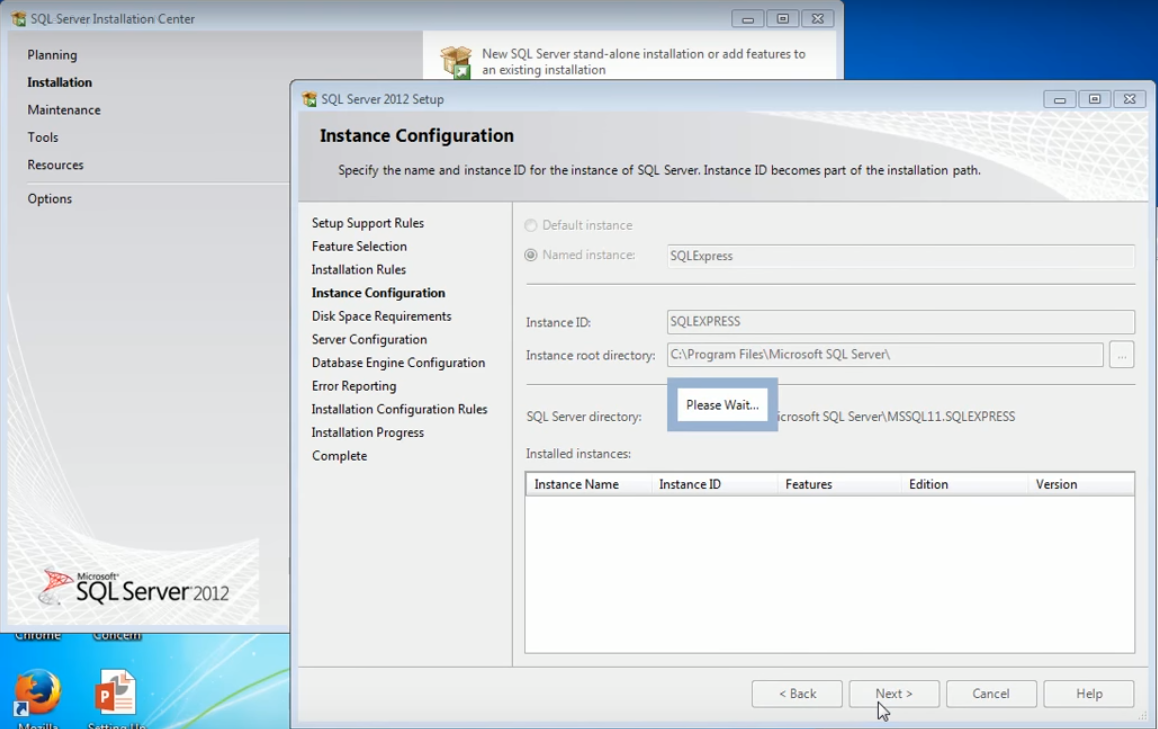Screen dimensions: 1158x729
Task: Close the SQL Server 2012 Setup window
Action: (1130, 99)
